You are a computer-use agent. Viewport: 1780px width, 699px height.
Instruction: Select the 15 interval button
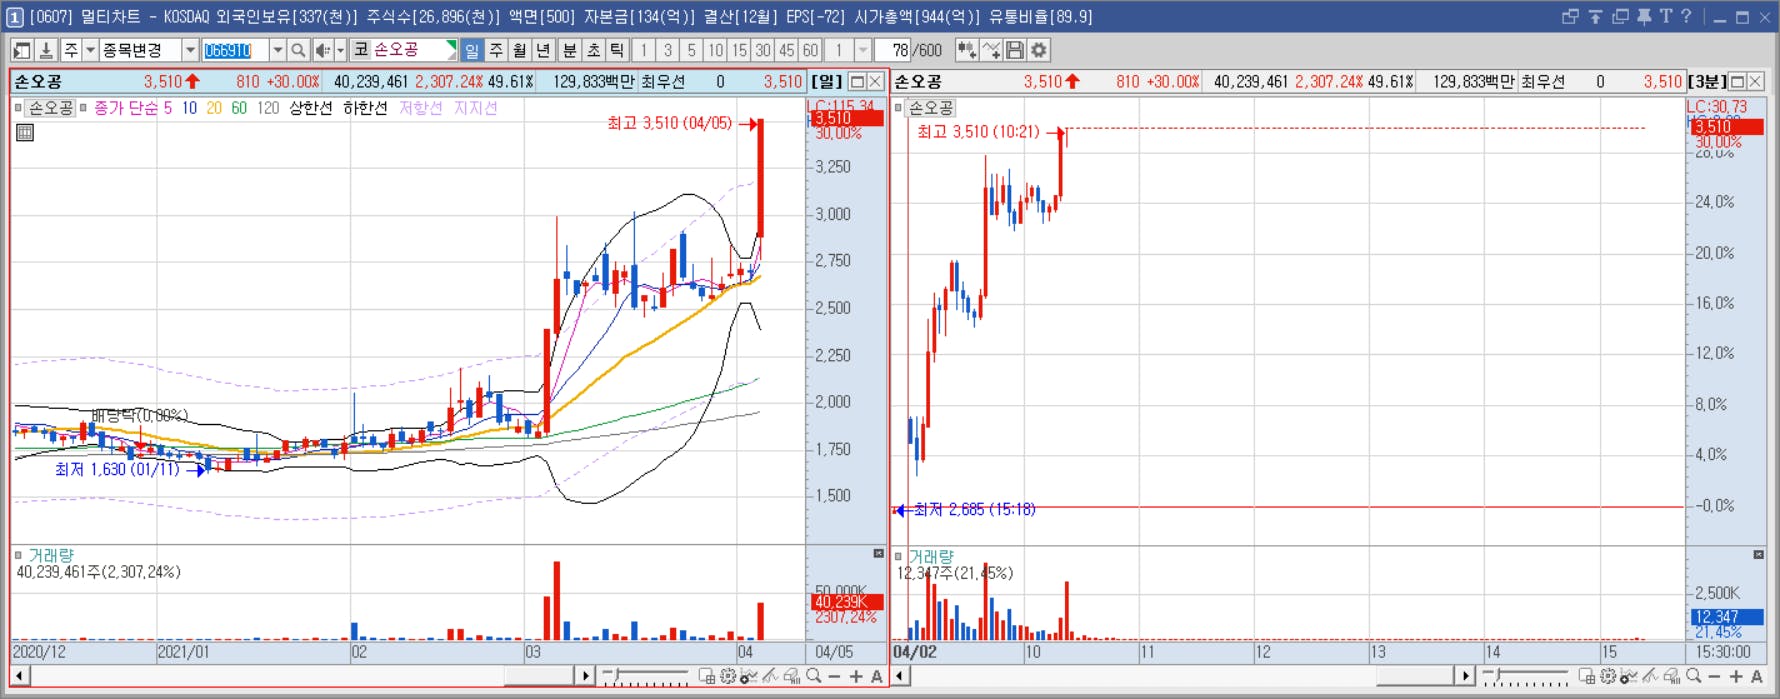(x=739, y=50)
